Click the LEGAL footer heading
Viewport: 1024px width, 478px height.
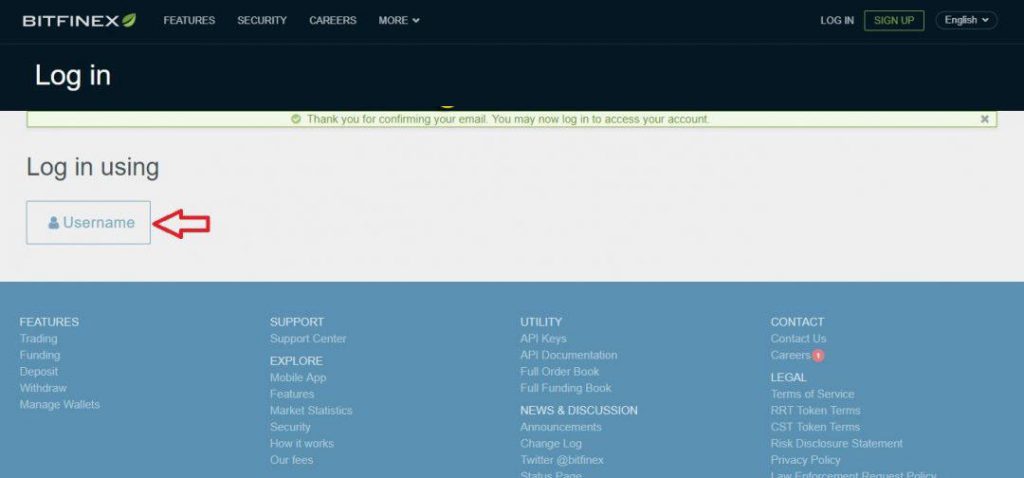pyautogui.click(x=788, y=377)
